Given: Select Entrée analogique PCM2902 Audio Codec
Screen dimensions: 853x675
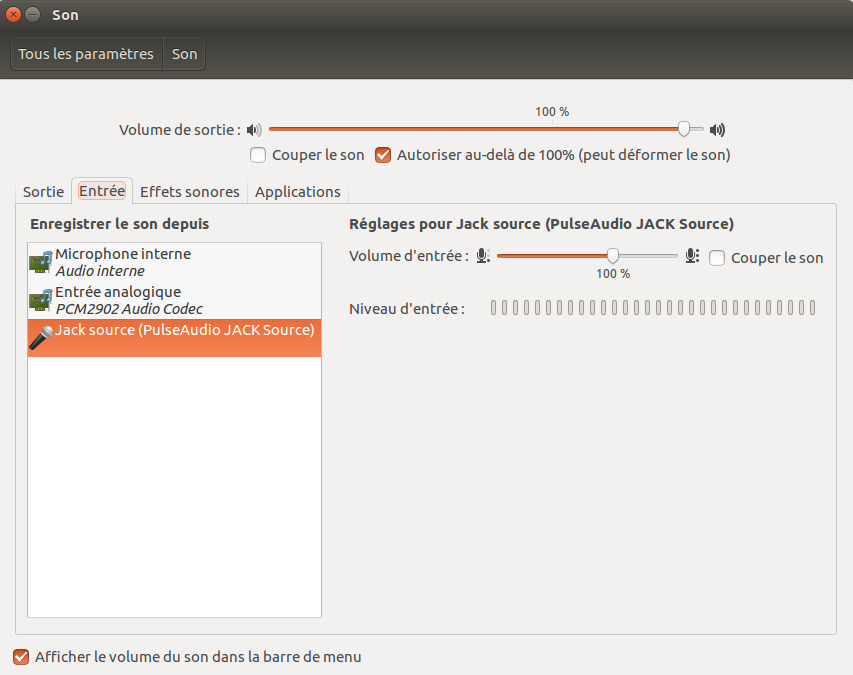Looking at the screenshot, I should point(175,300).
